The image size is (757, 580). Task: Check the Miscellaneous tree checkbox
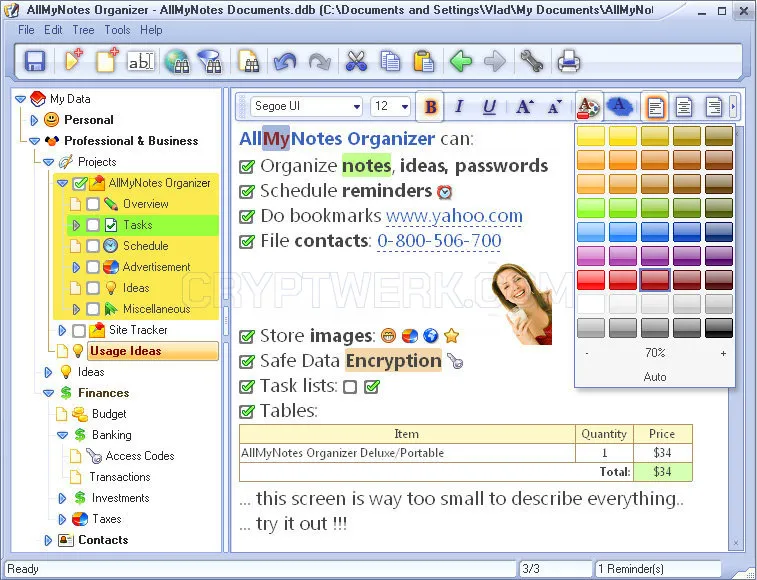click(93, 309)
